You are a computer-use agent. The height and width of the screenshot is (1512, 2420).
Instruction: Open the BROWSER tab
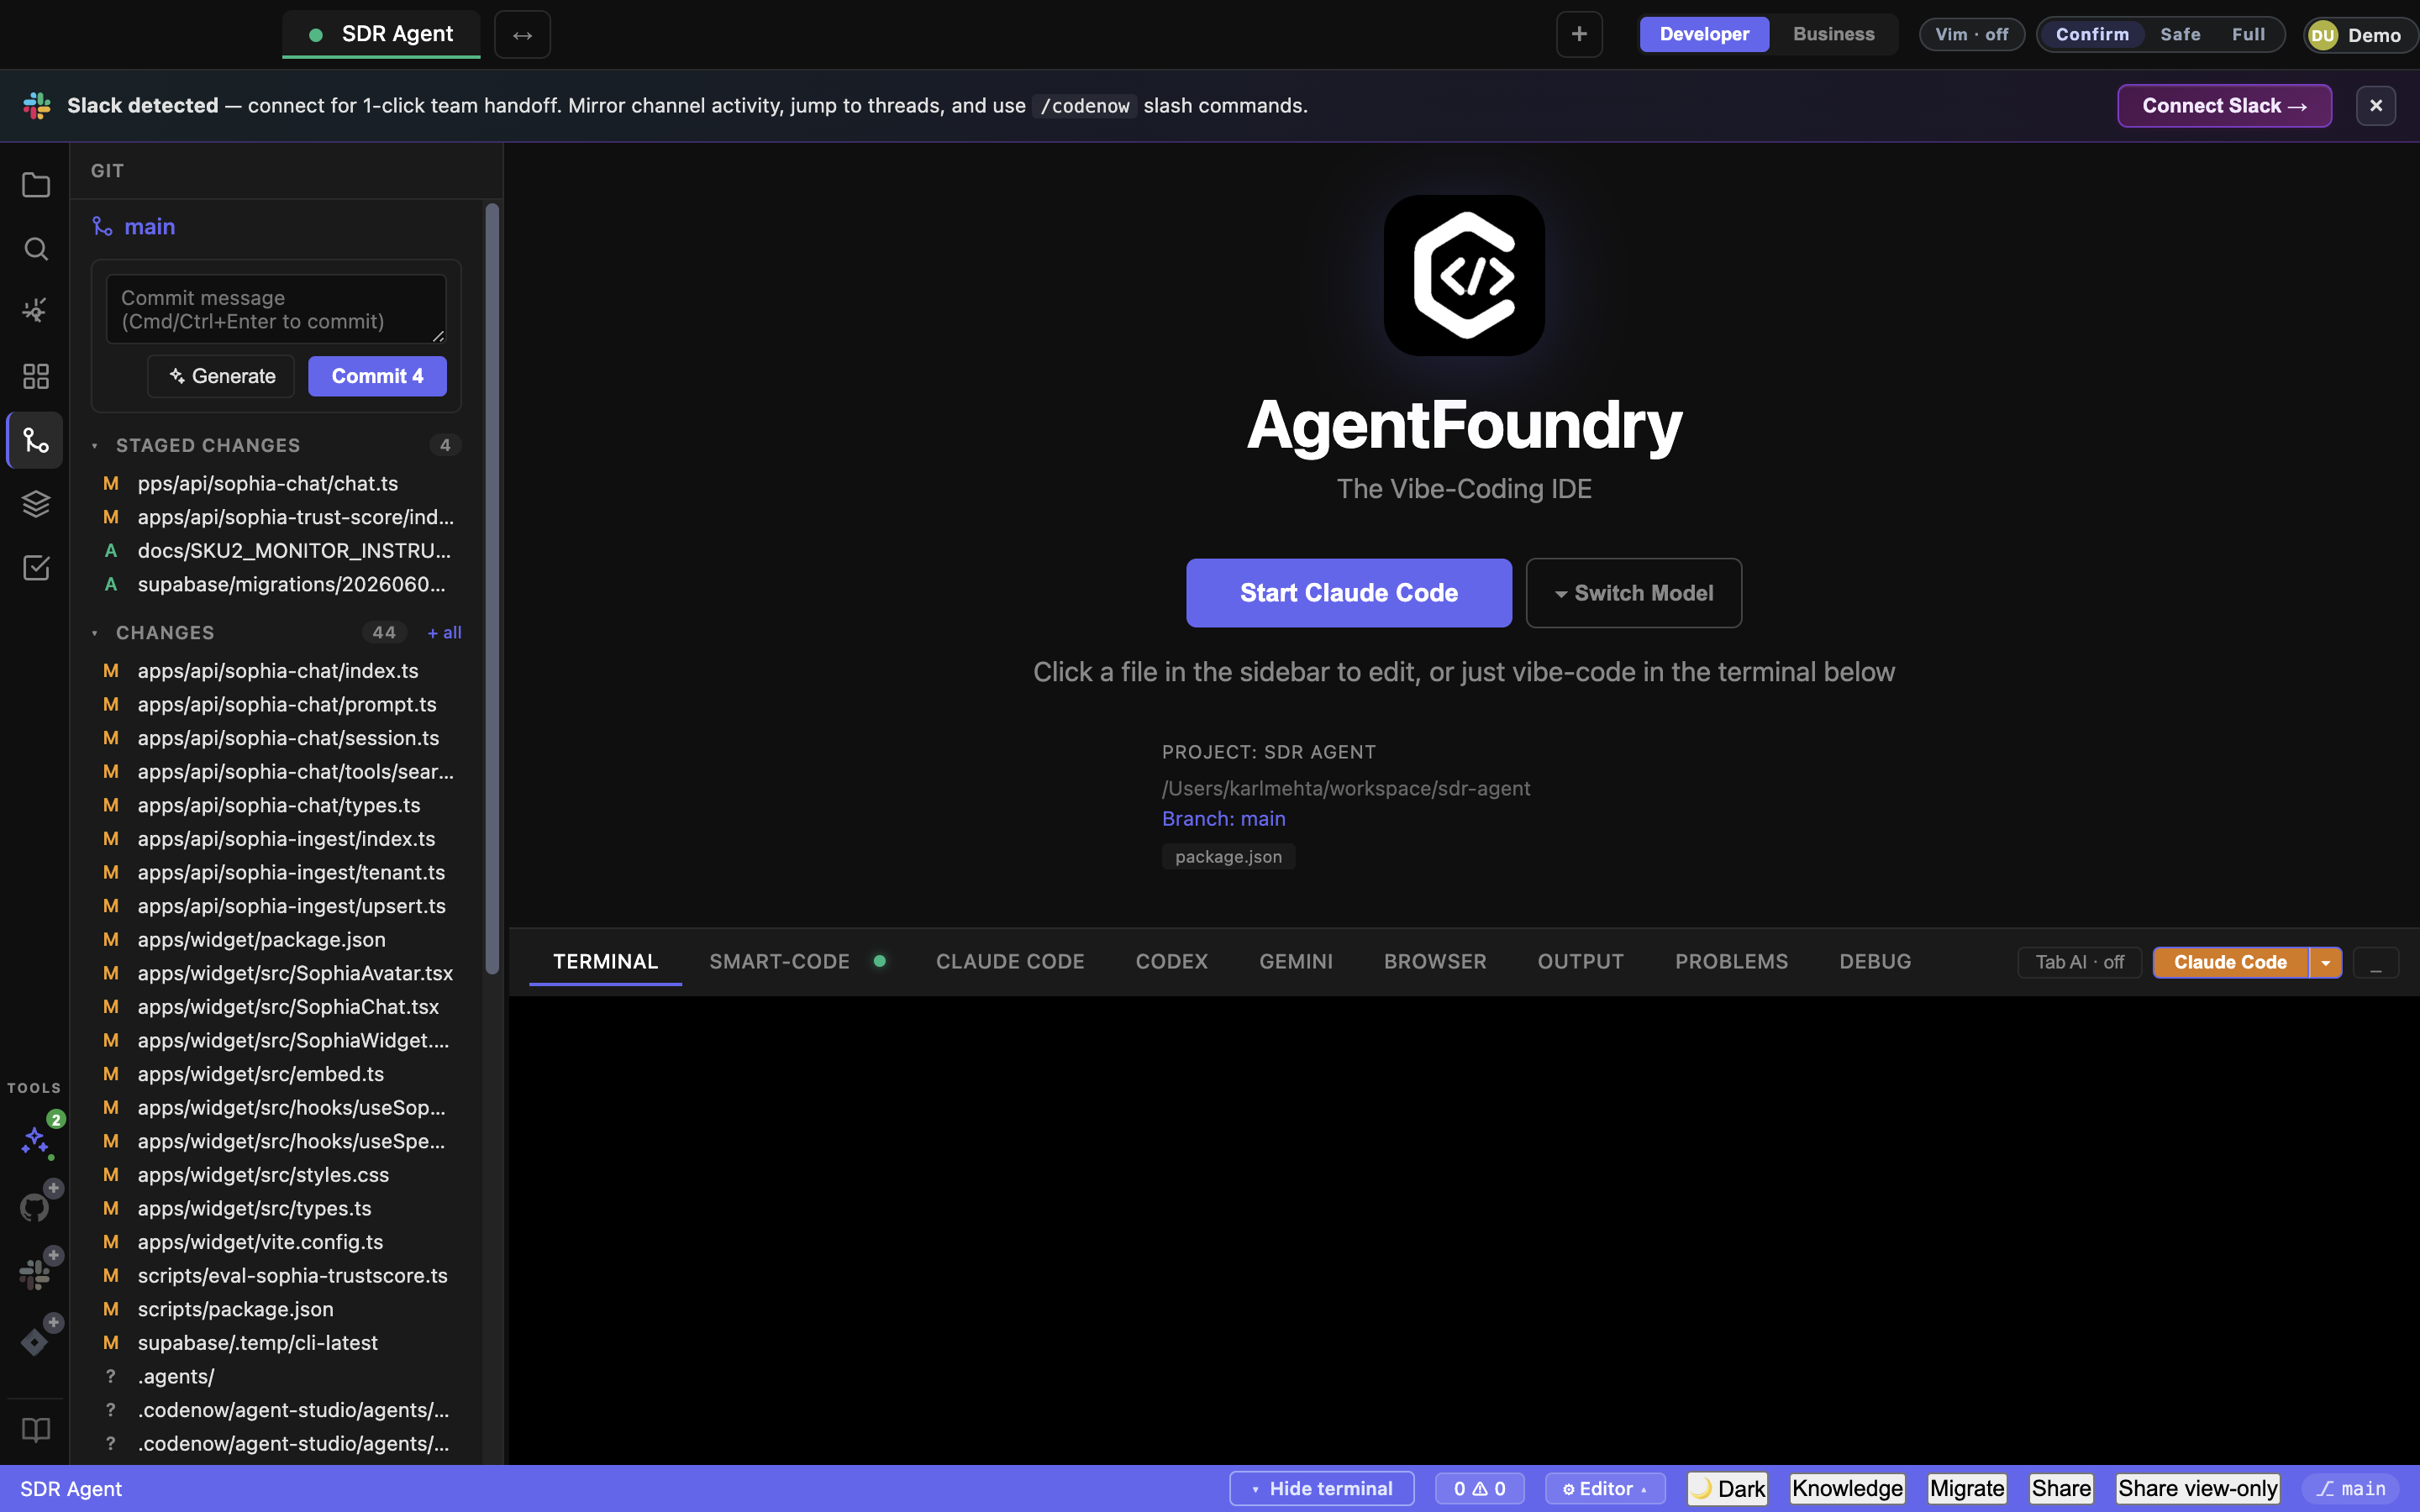click(x=1435, y=962)
